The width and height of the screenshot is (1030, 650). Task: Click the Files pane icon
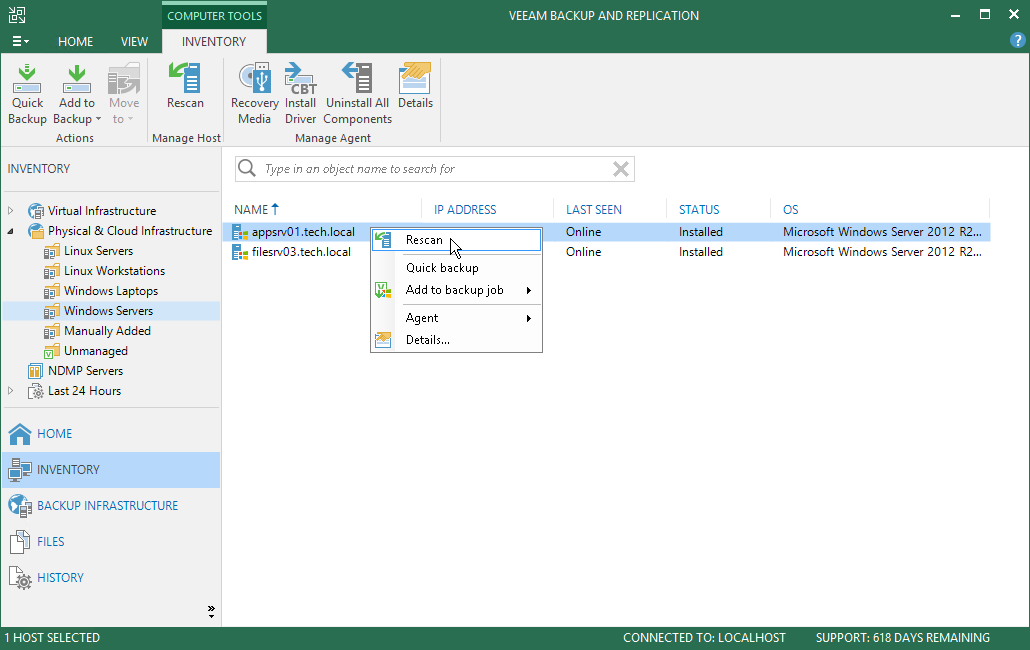[20, 542]
